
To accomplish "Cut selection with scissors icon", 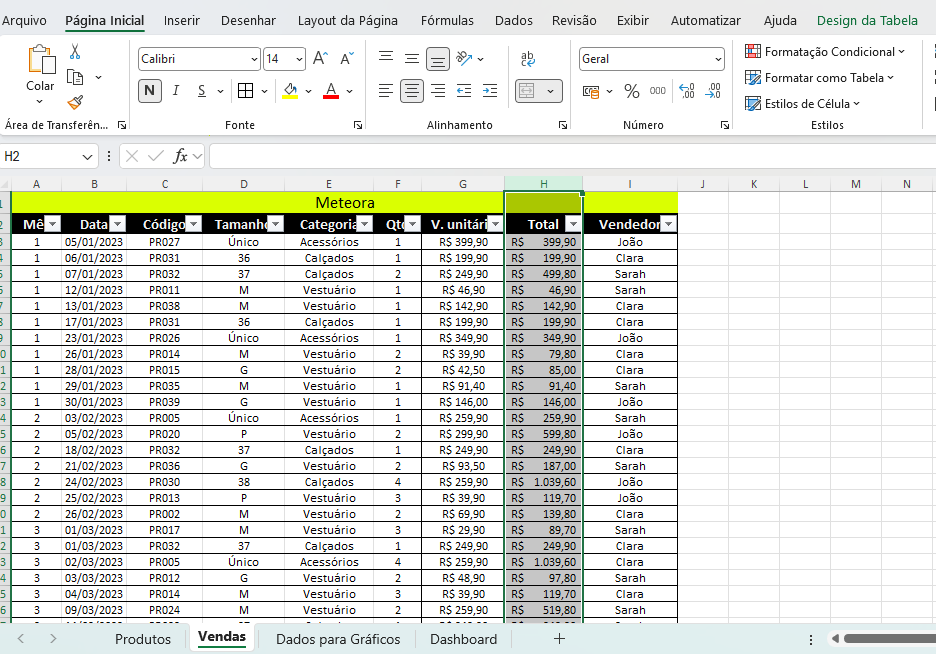I will [75, 51].
